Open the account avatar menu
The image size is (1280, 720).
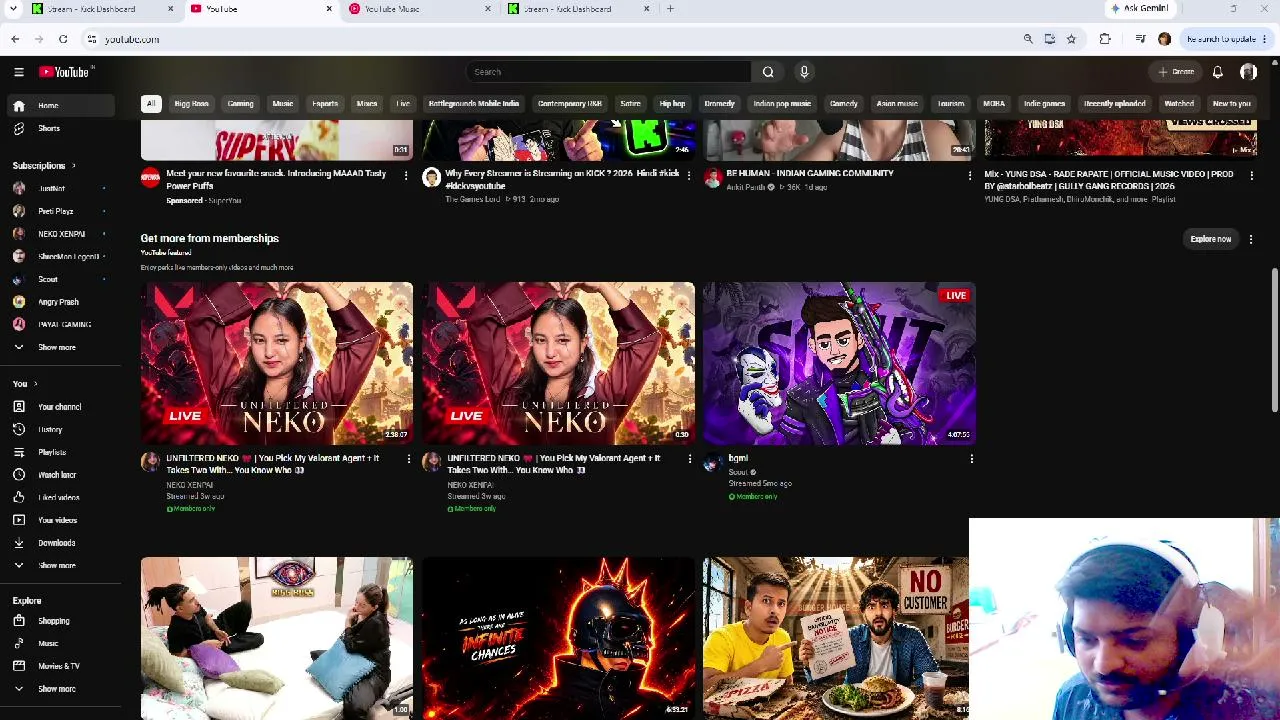1248,72
